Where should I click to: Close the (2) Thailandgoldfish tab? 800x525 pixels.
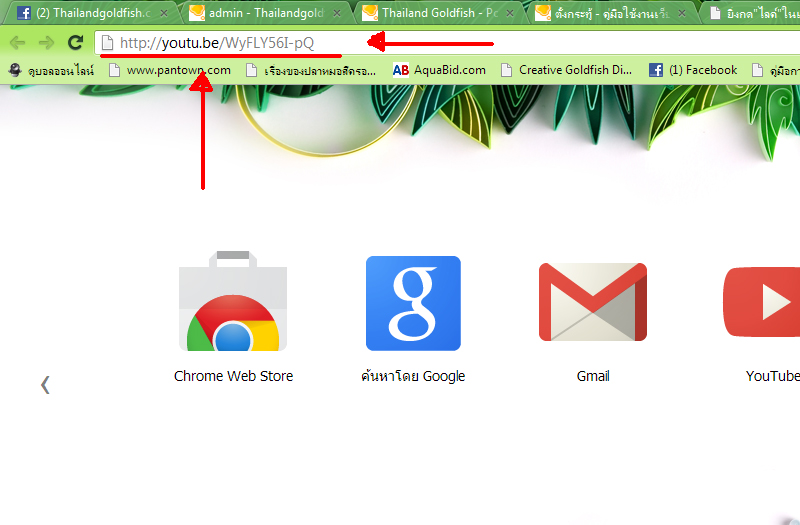click(x=164, y=13)
